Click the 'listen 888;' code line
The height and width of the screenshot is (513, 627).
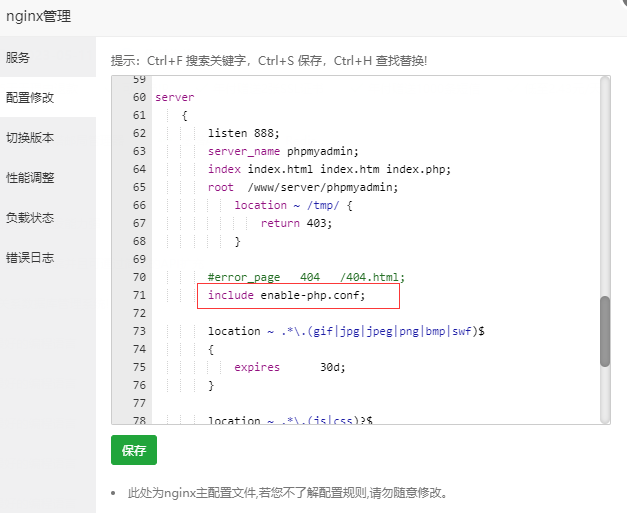coord(244,133)
